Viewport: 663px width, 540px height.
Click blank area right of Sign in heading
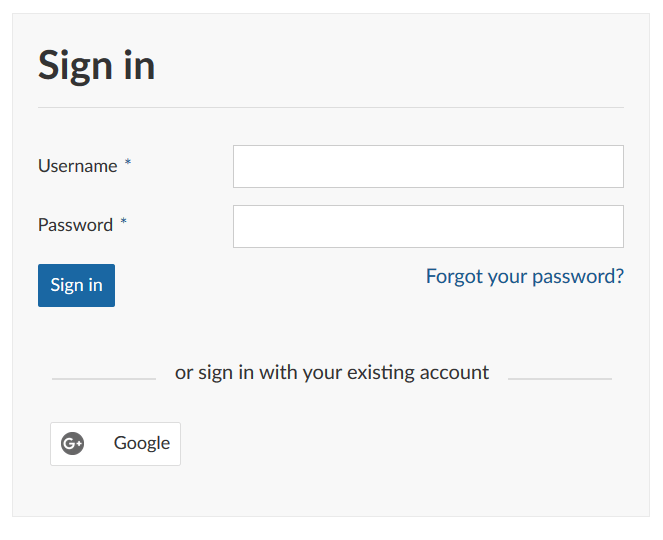[x=400, y=66]
